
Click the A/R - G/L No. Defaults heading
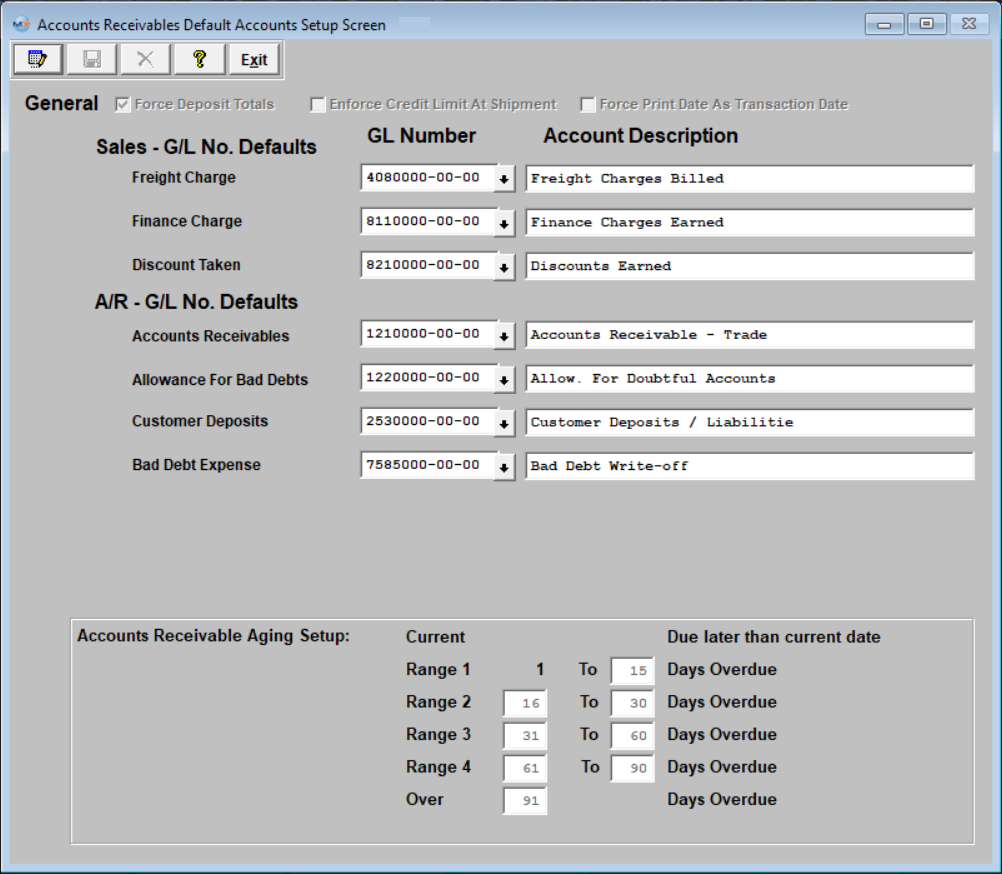[196, 302]
